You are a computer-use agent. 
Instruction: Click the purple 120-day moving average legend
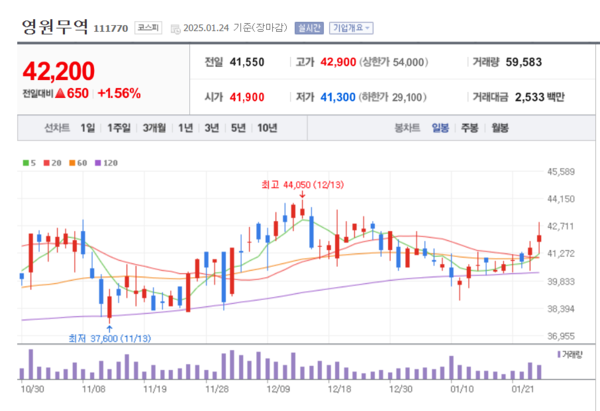(x=105, y=162)
